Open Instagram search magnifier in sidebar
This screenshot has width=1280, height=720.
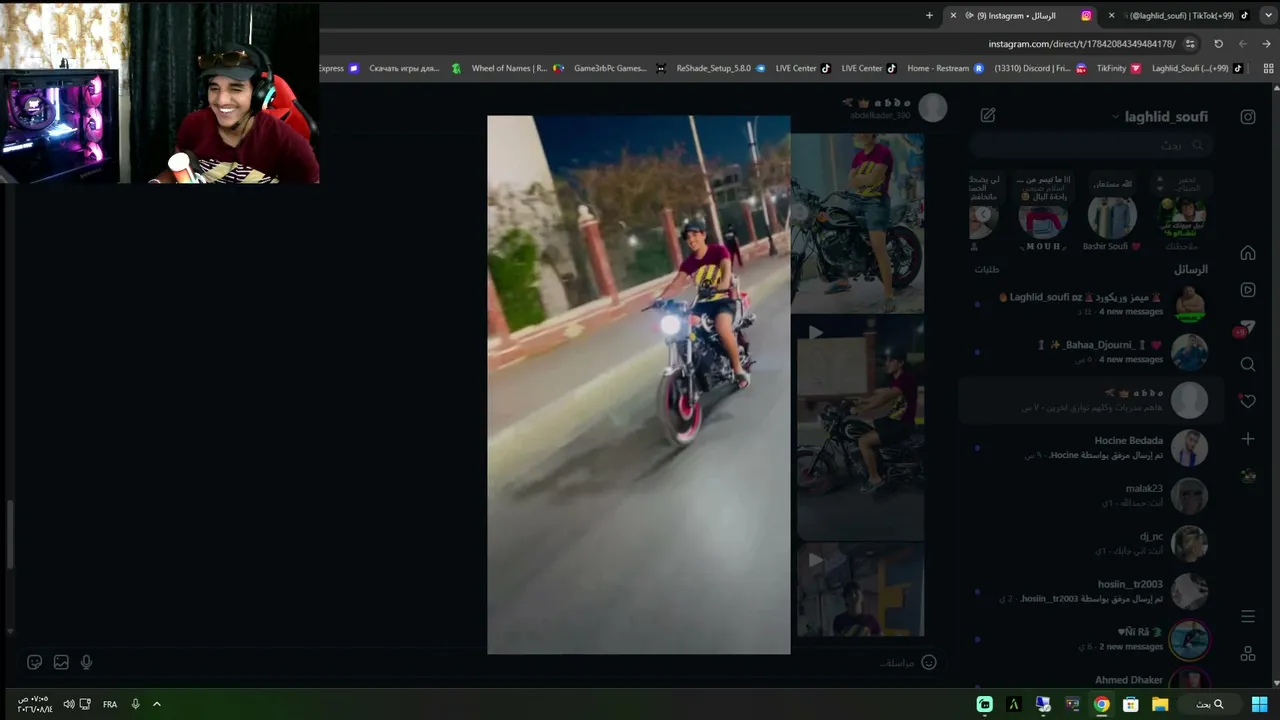1248,364
